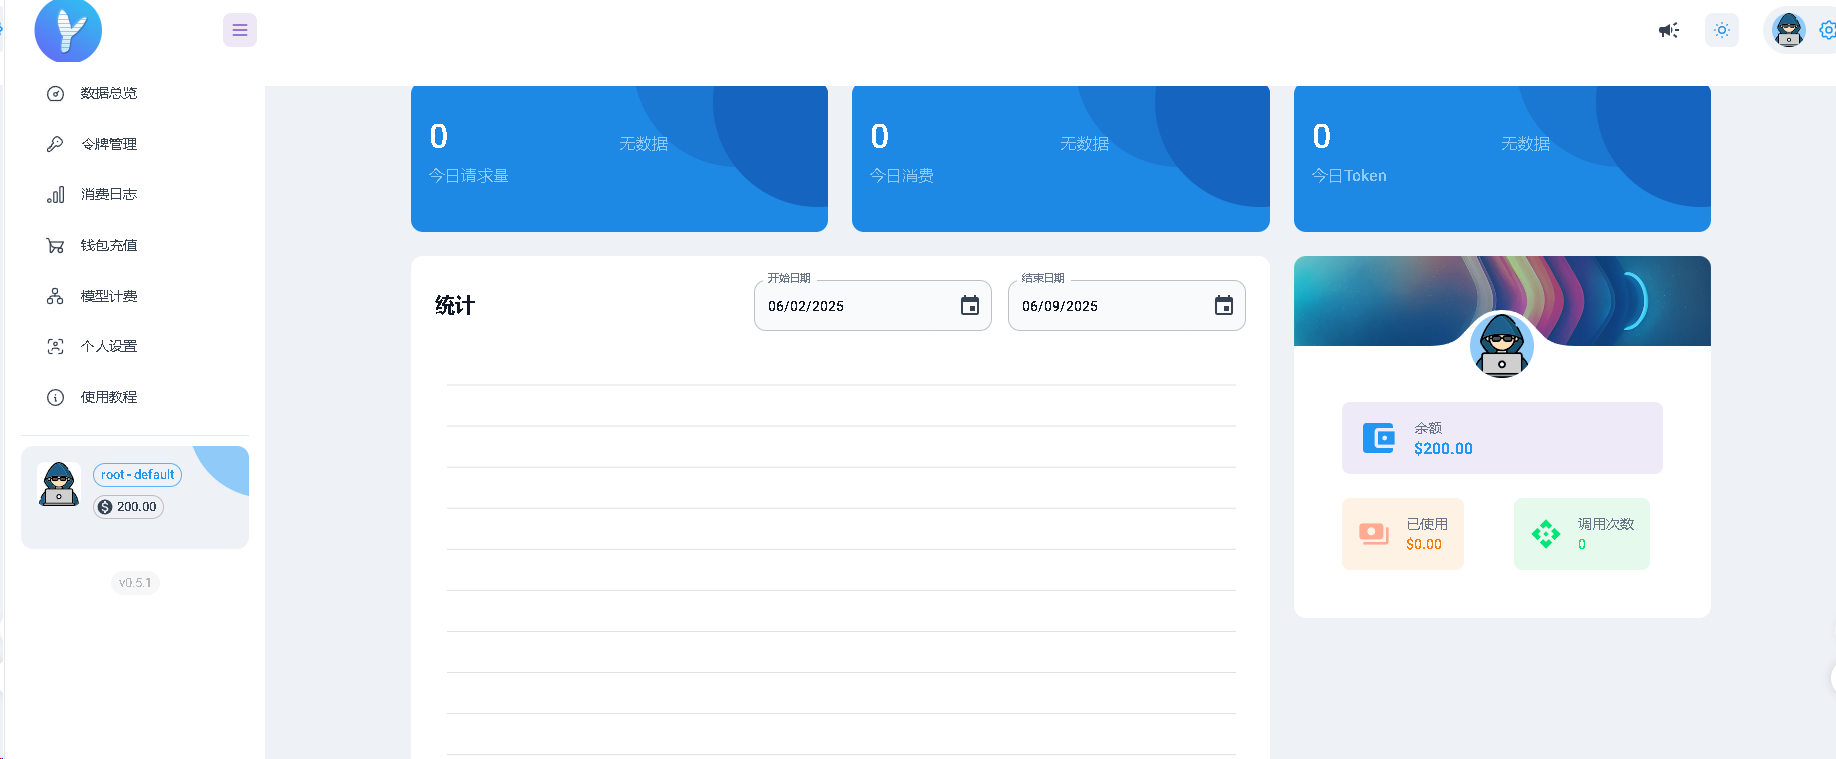Click the 200.00 balance chip in the sidebar
Screen dimensions: 1836x759
[x=128, y=507]
